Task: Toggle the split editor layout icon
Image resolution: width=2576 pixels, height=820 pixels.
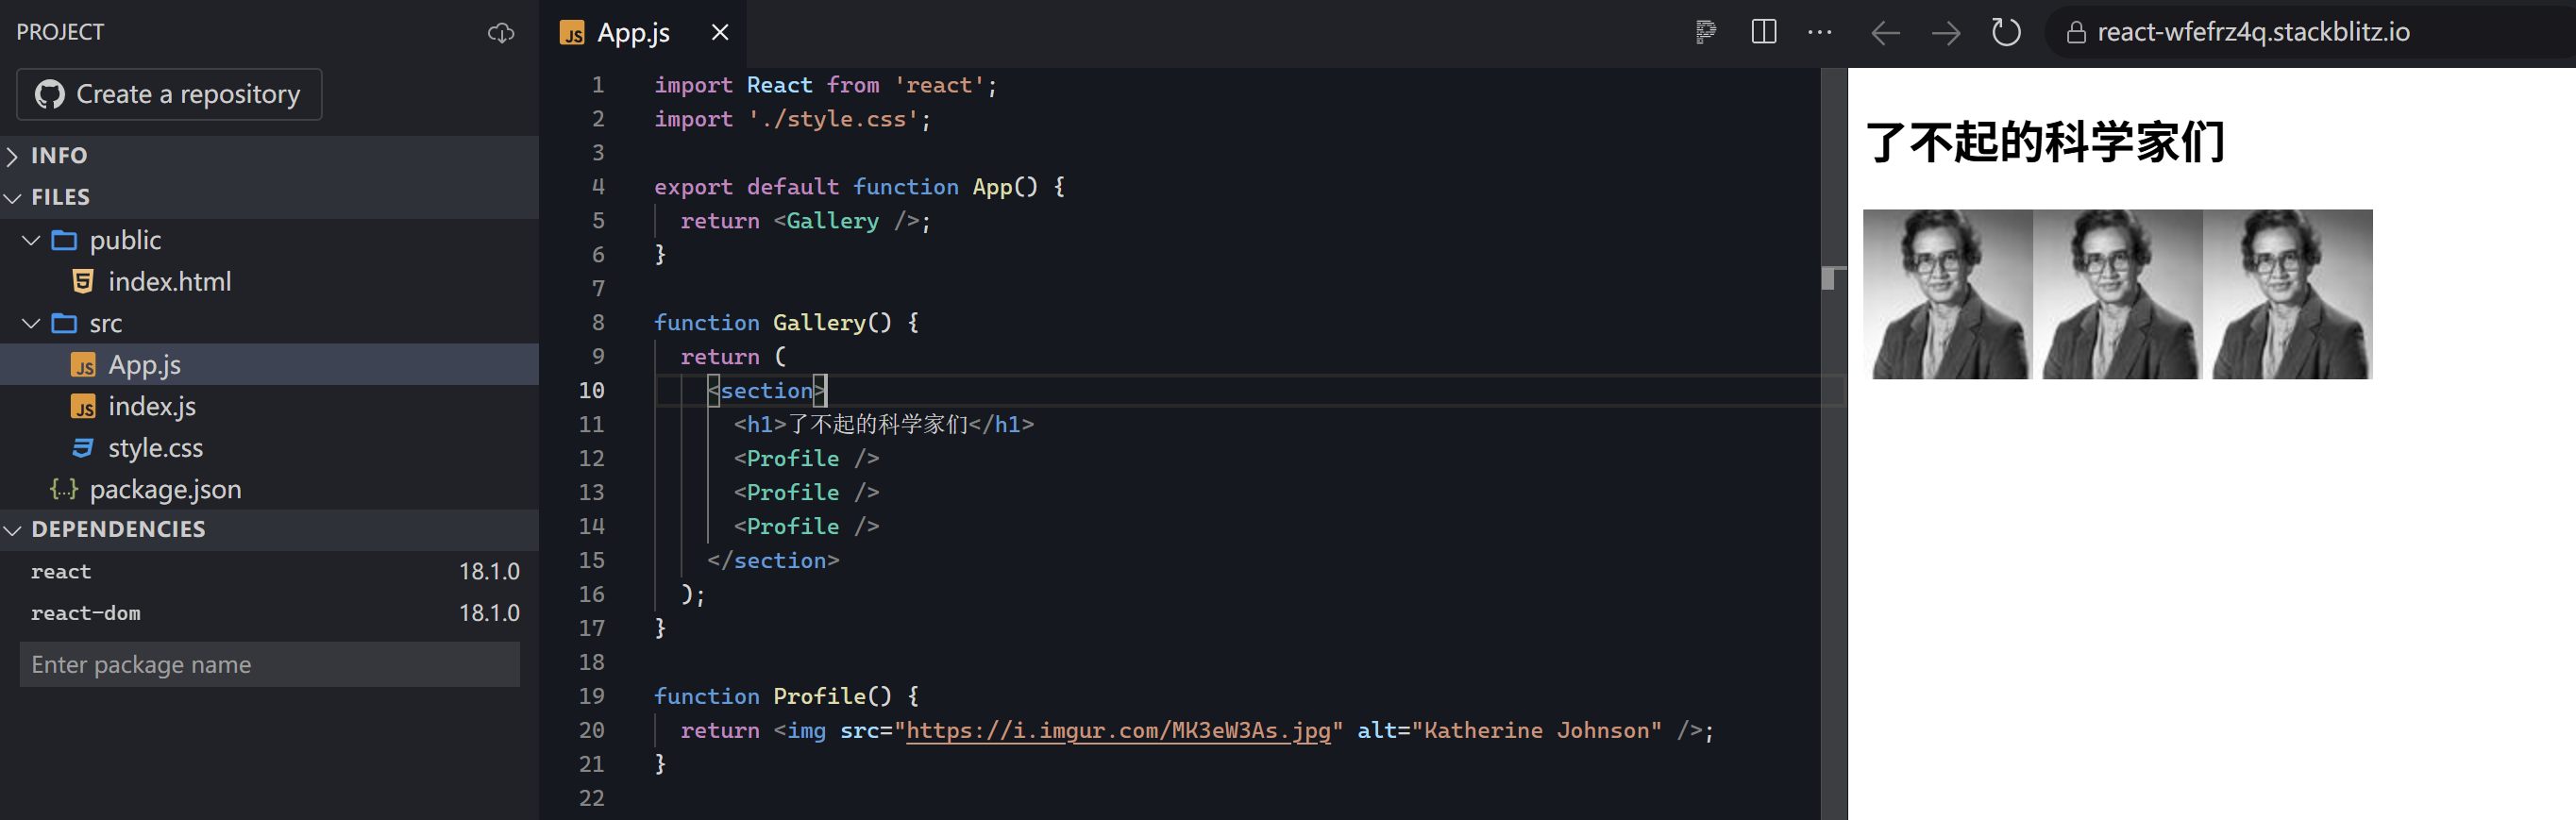Action: click(1764, 32)
